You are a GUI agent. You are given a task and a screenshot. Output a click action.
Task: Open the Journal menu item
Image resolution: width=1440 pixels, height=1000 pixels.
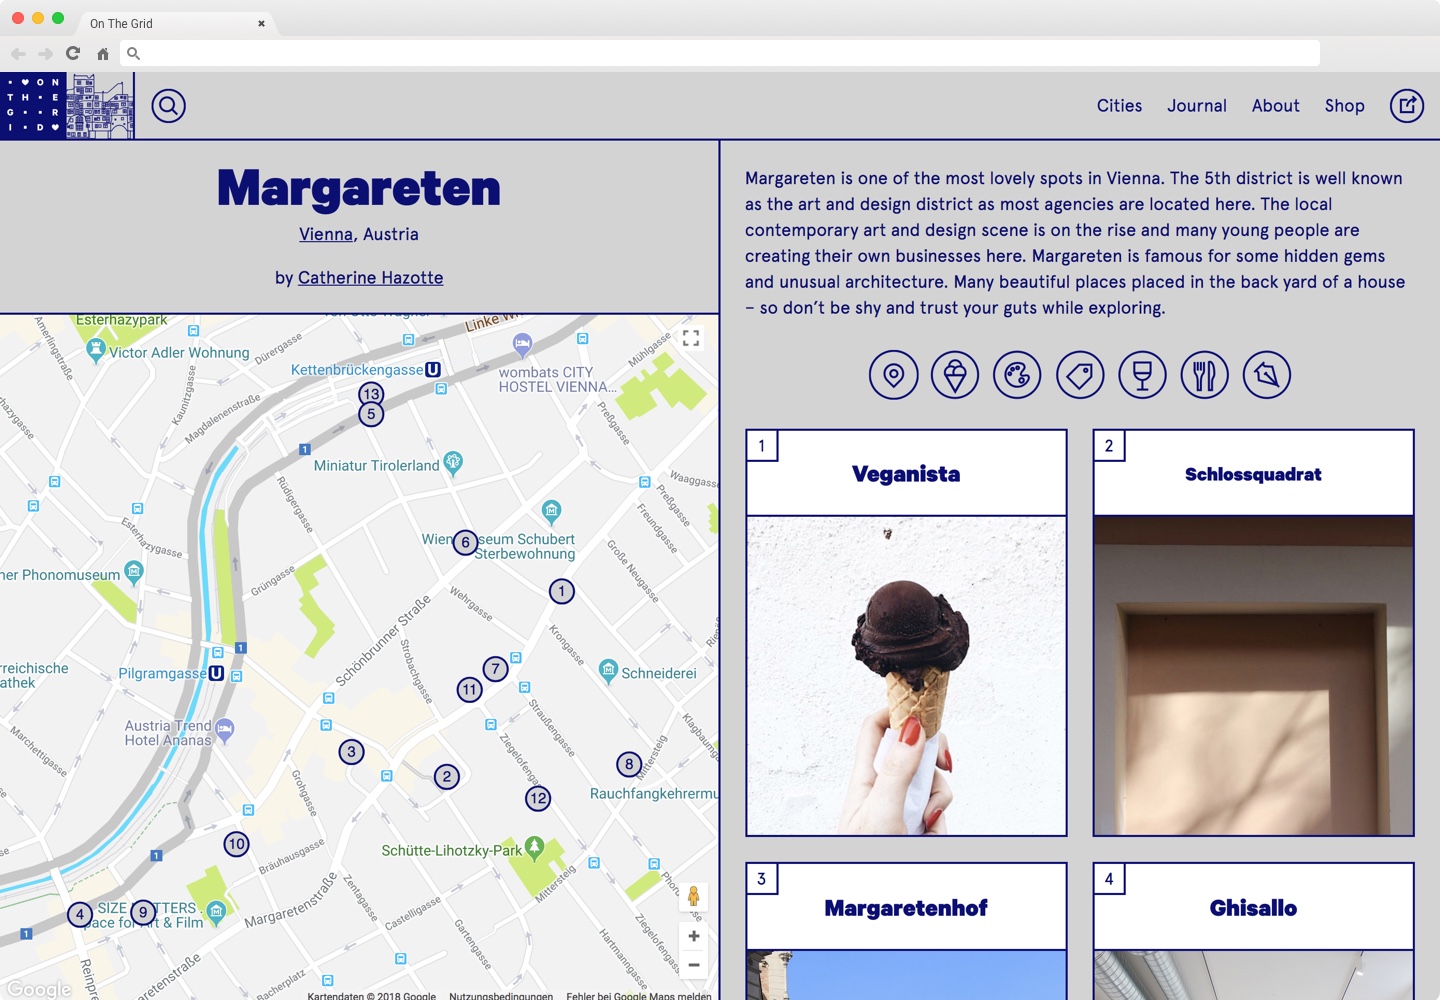pyautogui.click(x=1196, y=106)
